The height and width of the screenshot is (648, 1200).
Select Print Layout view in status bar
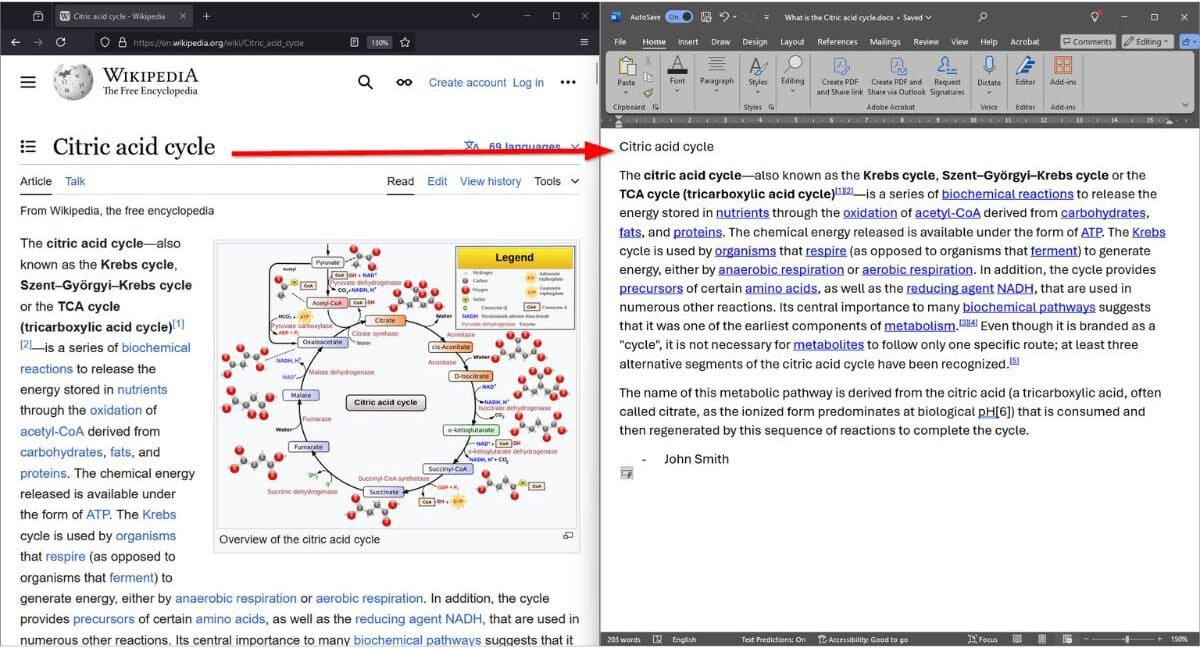click(1041, 639)
